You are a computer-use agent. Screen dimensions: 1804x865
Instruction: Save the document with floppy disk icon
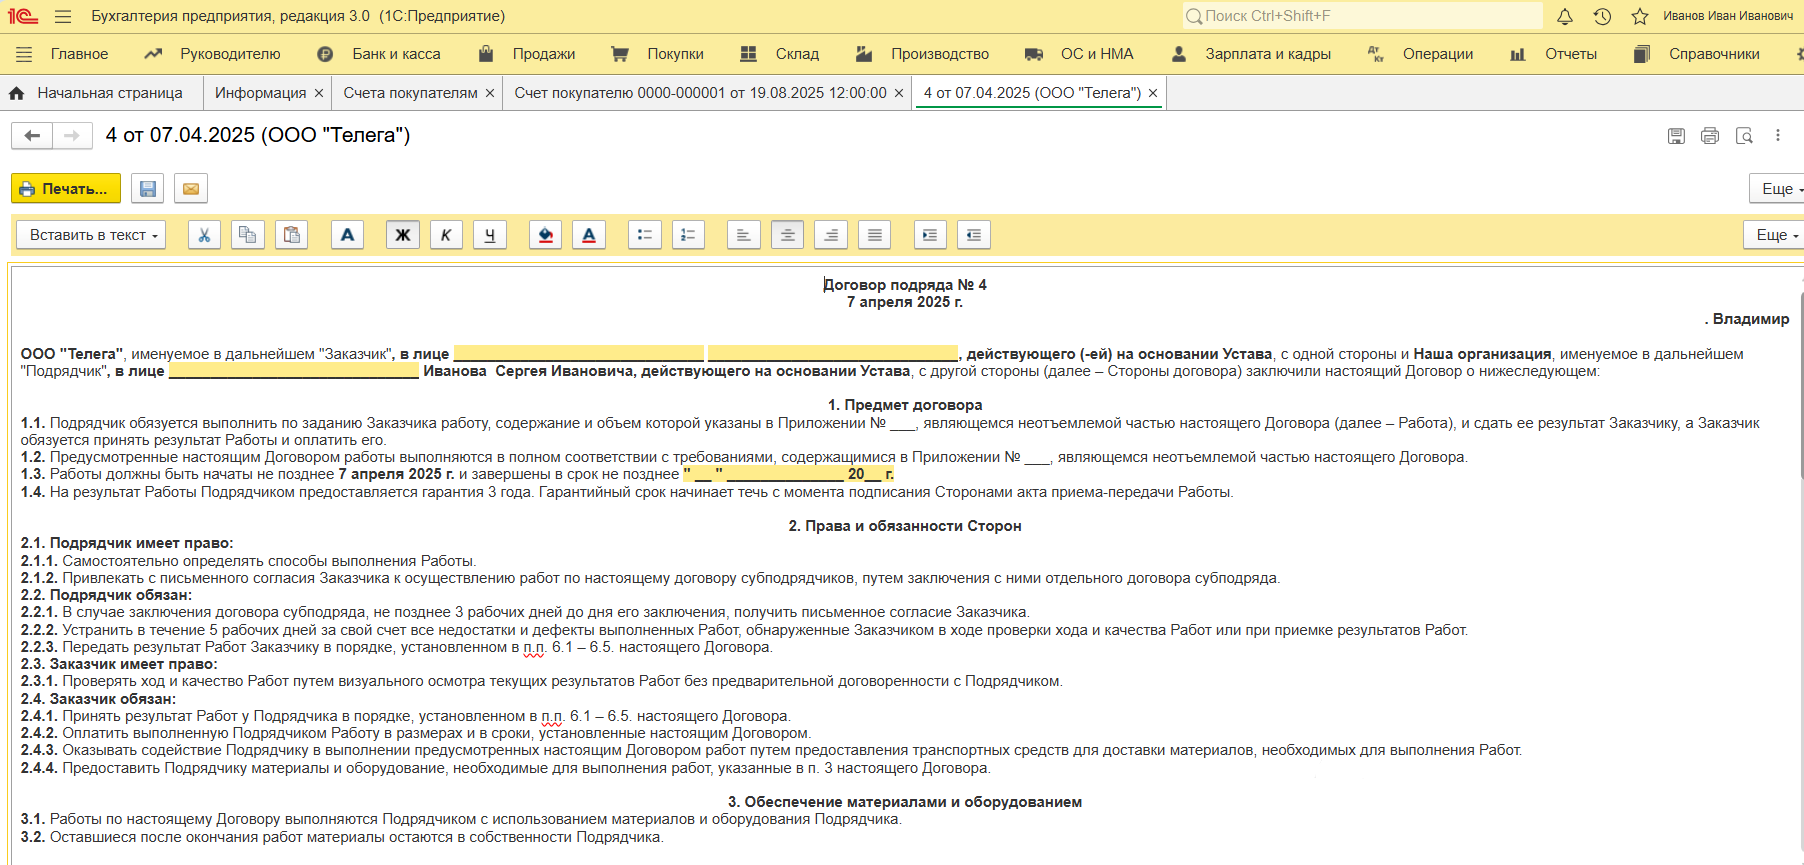(148, 189)
